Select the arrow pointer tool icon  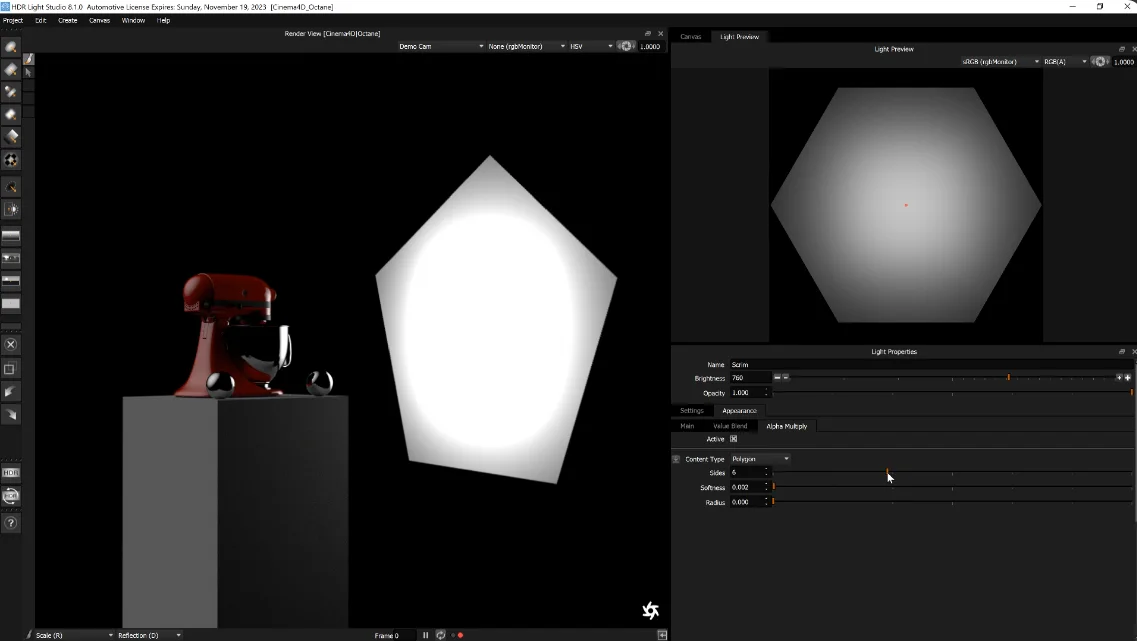tap(28, 73)
